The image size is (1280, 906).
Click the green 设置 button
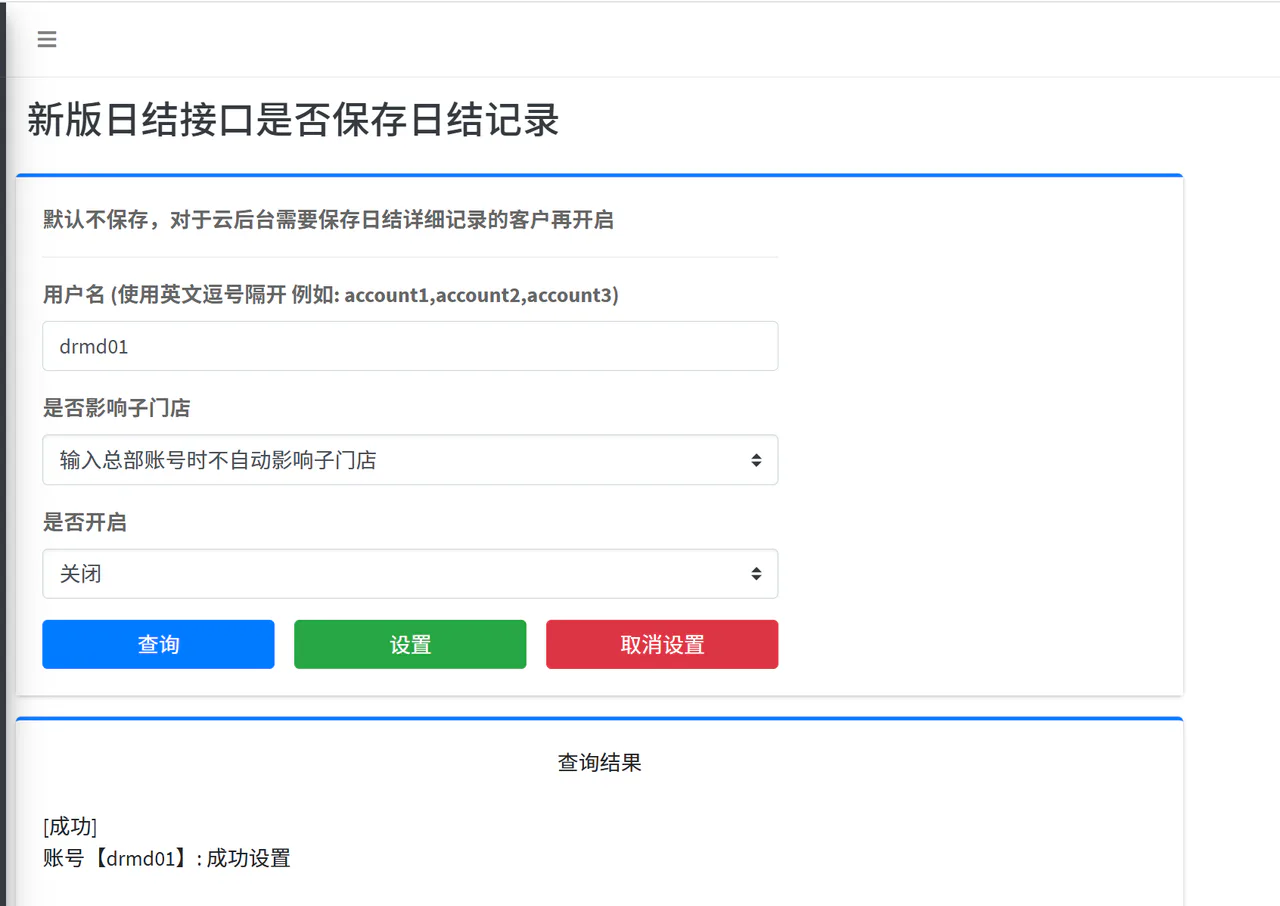pos(410,644)
